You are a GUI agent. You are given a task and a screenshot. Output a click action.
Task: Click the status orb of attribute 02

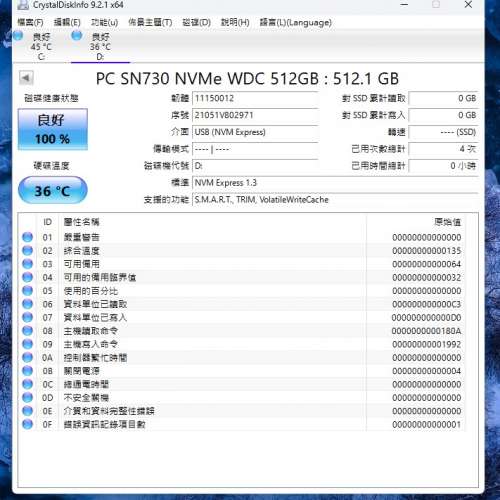28,251
